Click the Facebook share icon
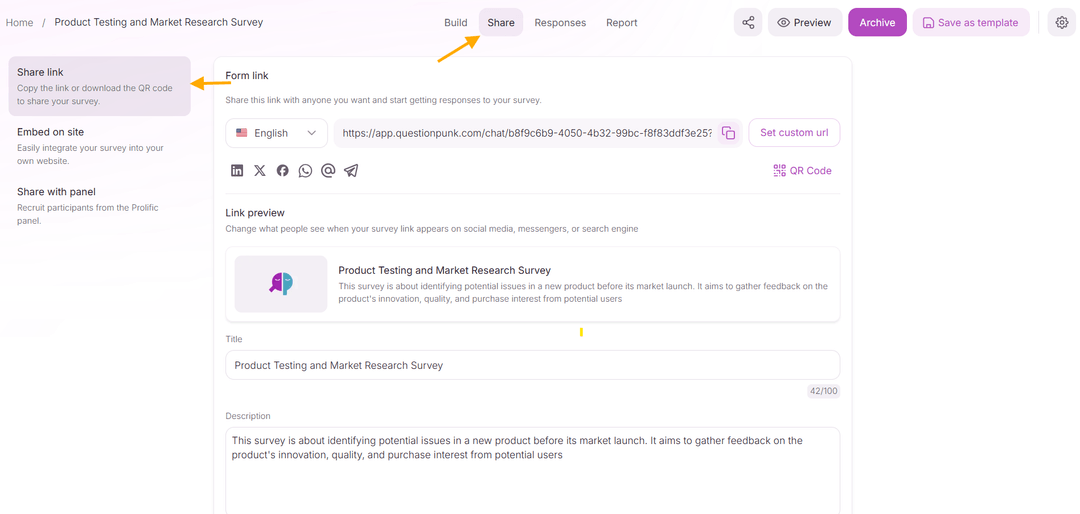The height and width of the screenshot is (514, 1080). (283, 171)
